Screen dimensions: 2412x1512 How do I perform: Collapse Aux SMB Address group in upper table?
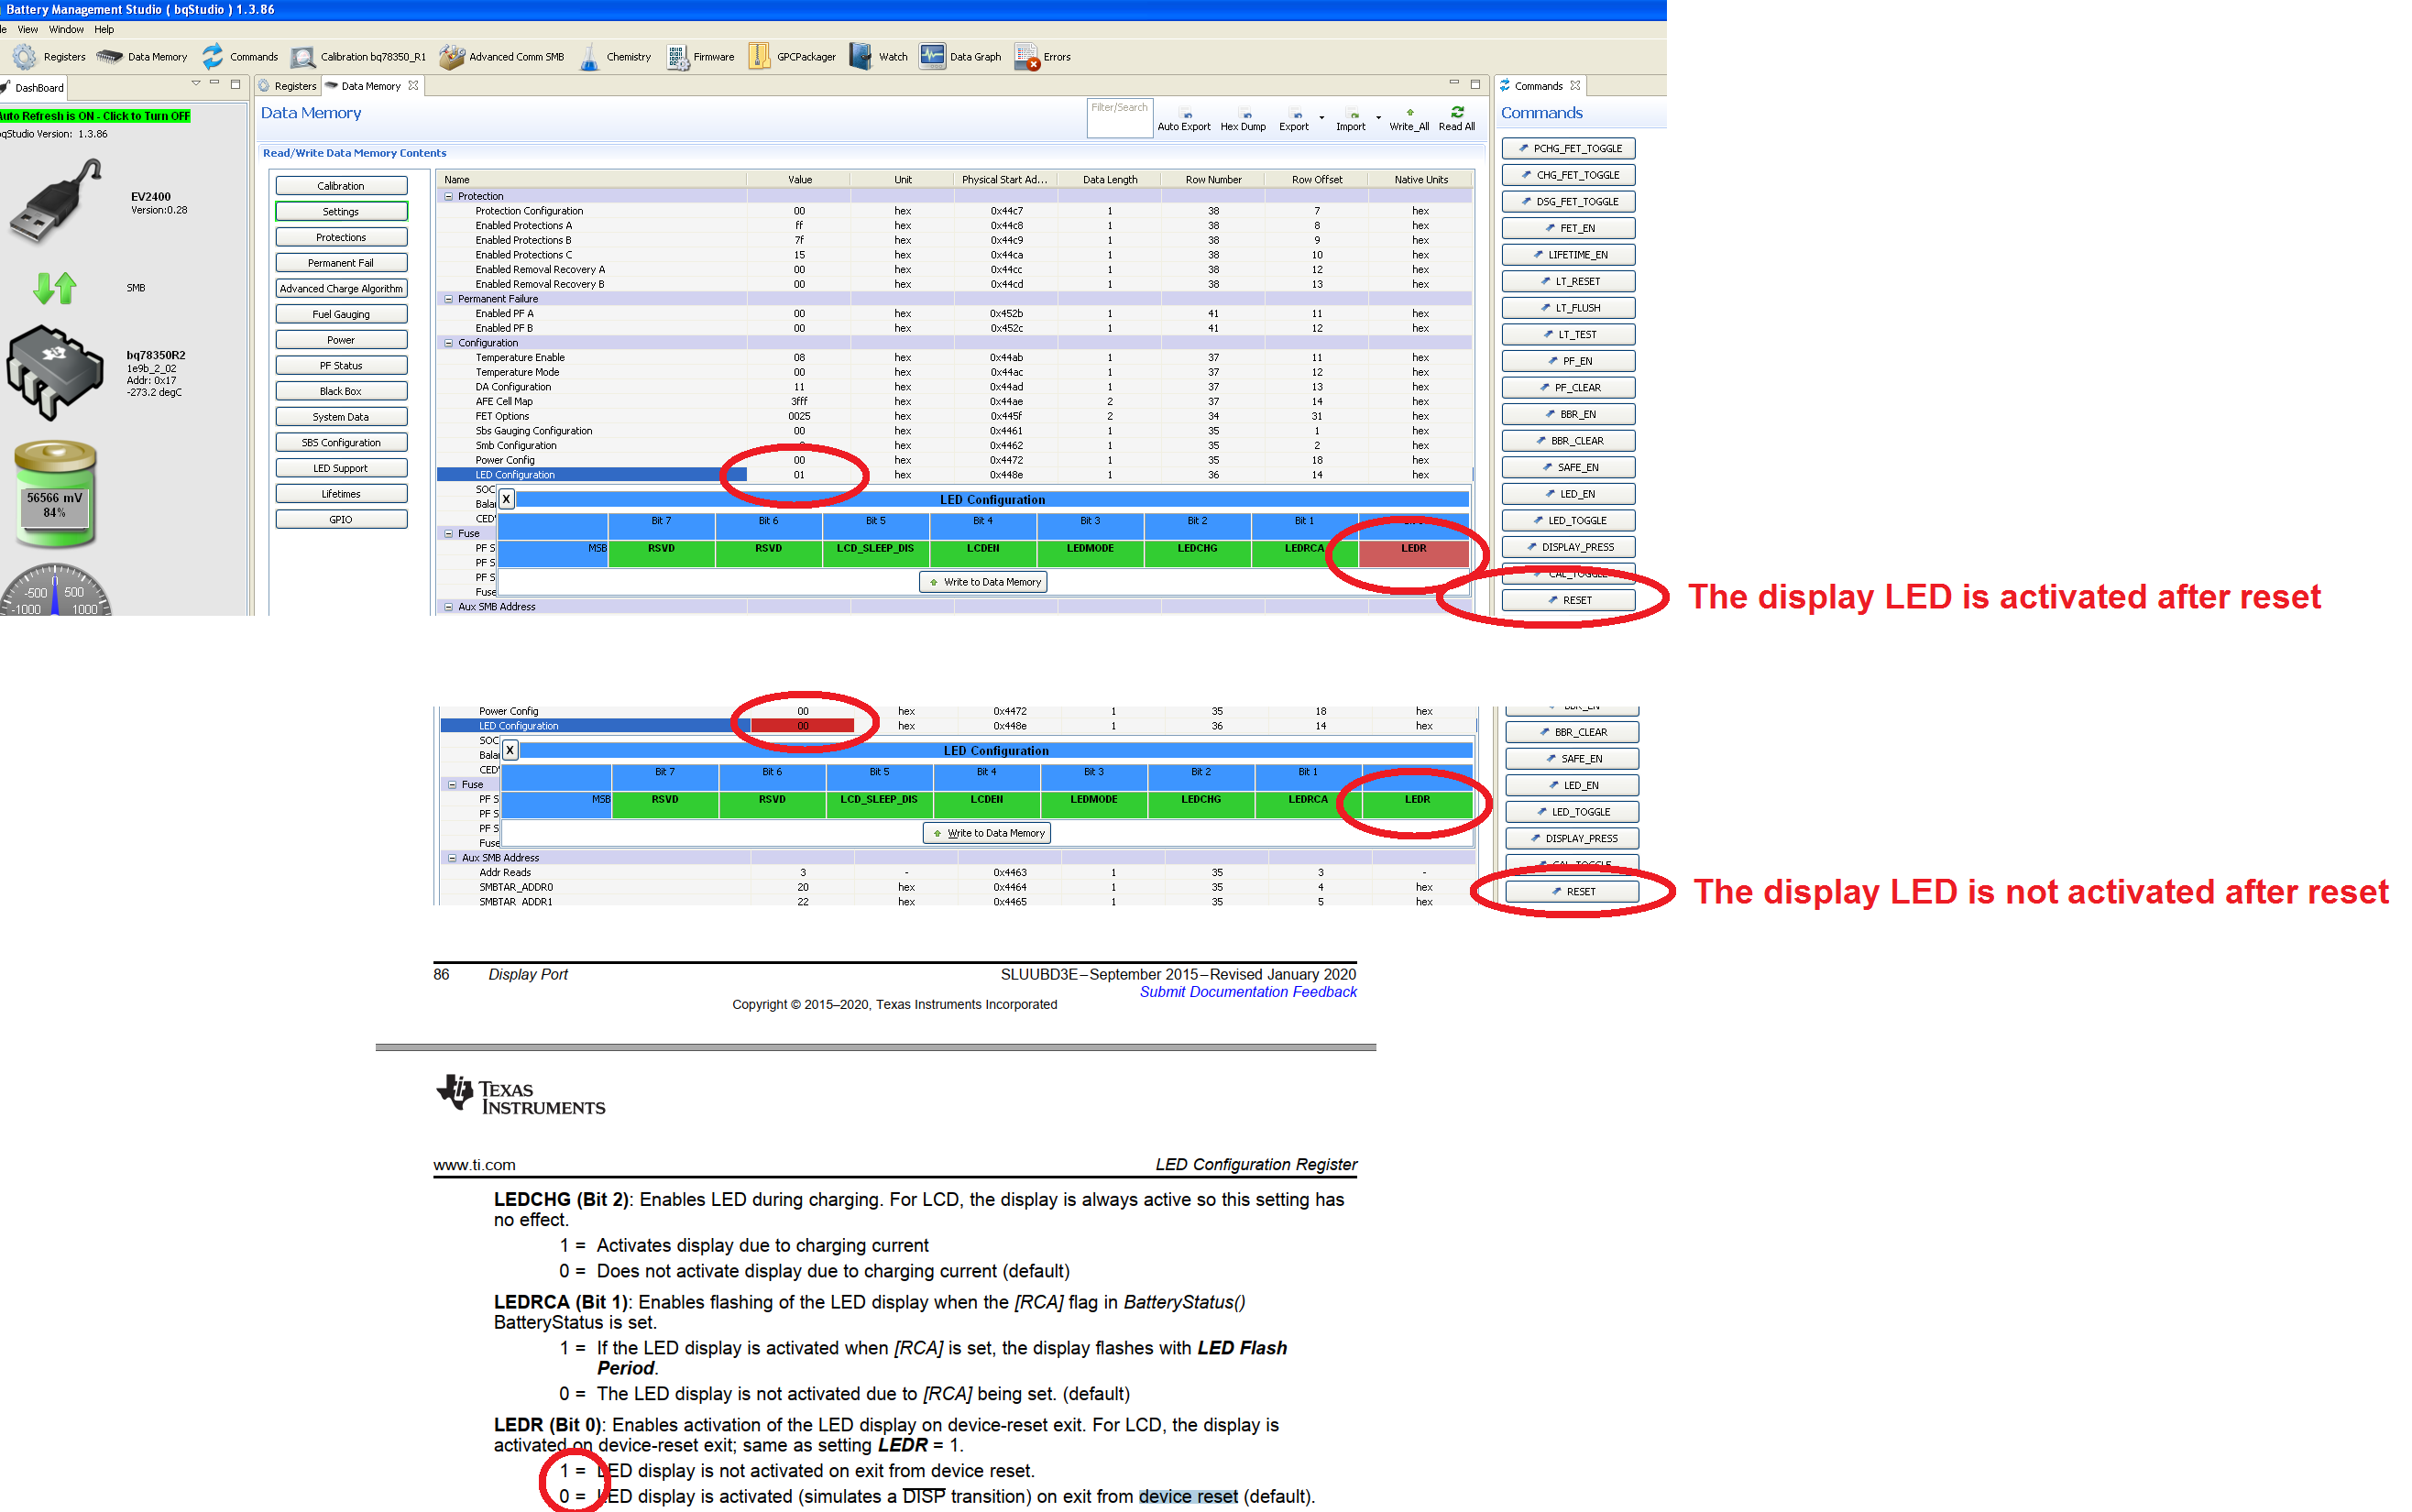pyautogui.click(x=448, y=607)
